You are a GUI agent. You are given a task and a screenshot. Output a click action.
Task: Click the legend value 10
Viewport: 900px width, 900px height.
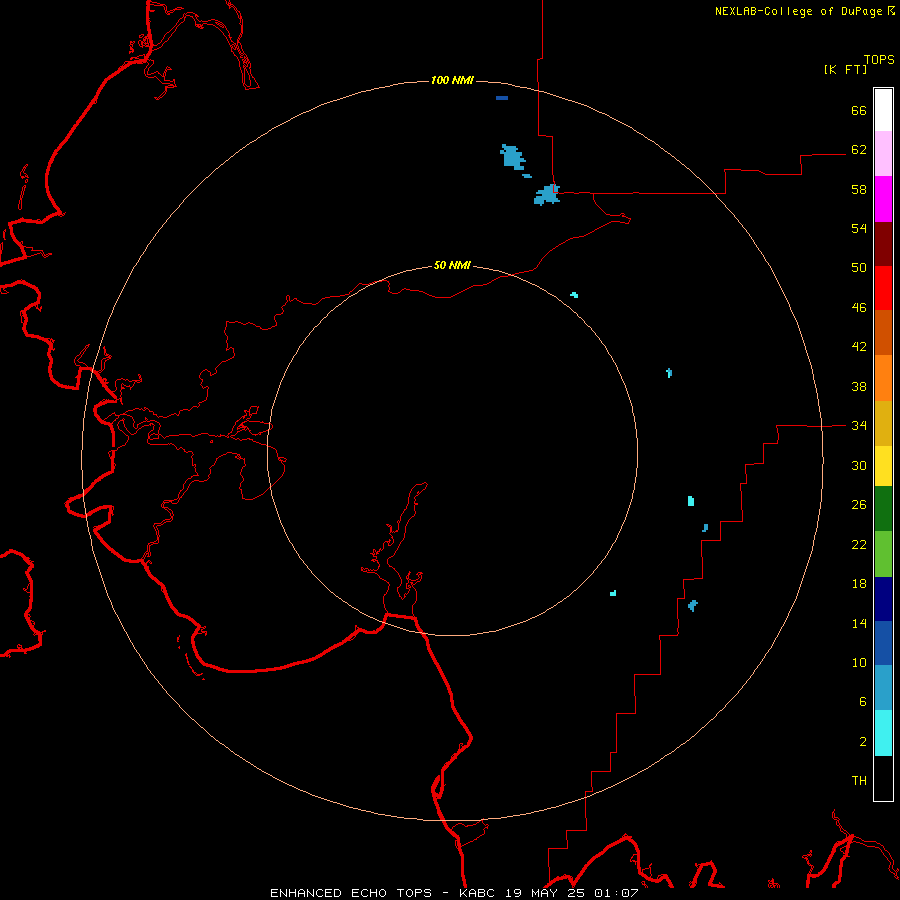coord(859,662)
